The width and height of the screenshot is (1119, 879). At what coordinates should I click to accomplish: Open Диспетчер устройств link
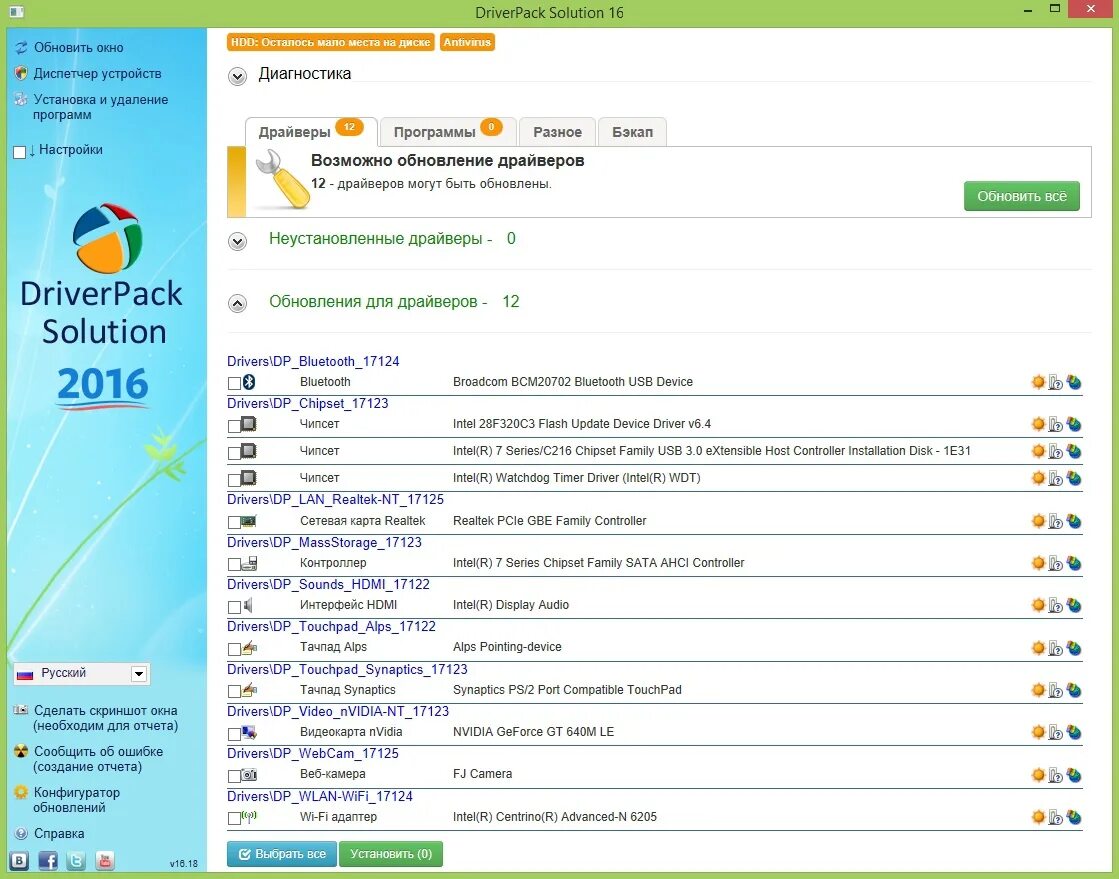[97, 73]
